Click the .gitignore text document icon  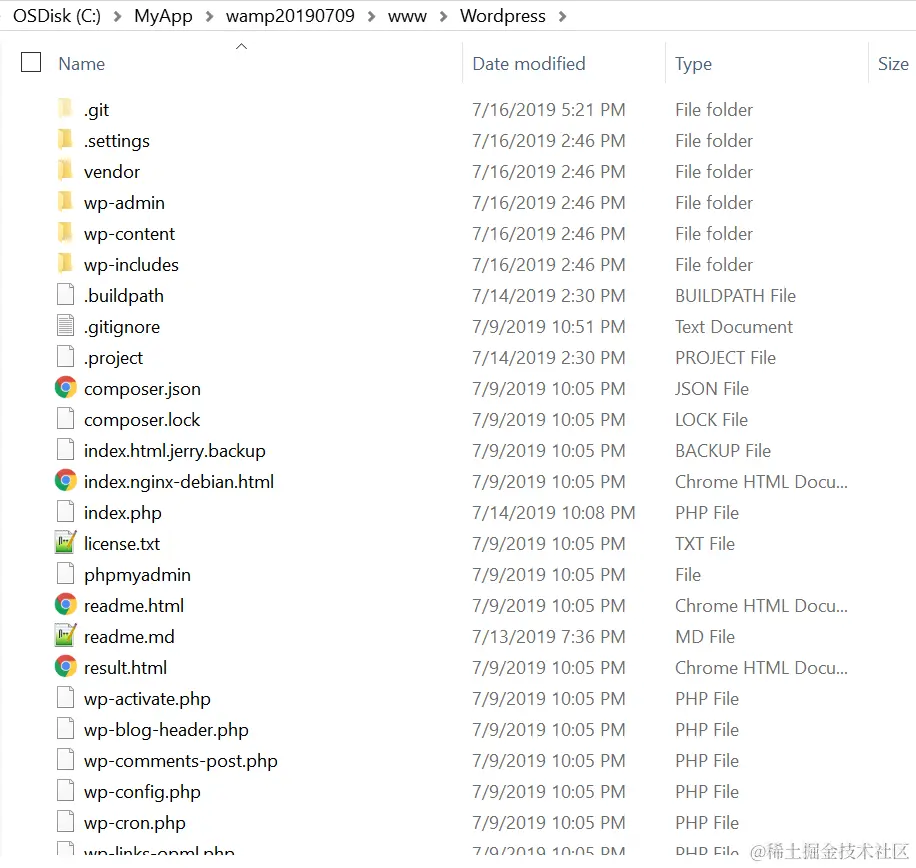click(65, 325)
